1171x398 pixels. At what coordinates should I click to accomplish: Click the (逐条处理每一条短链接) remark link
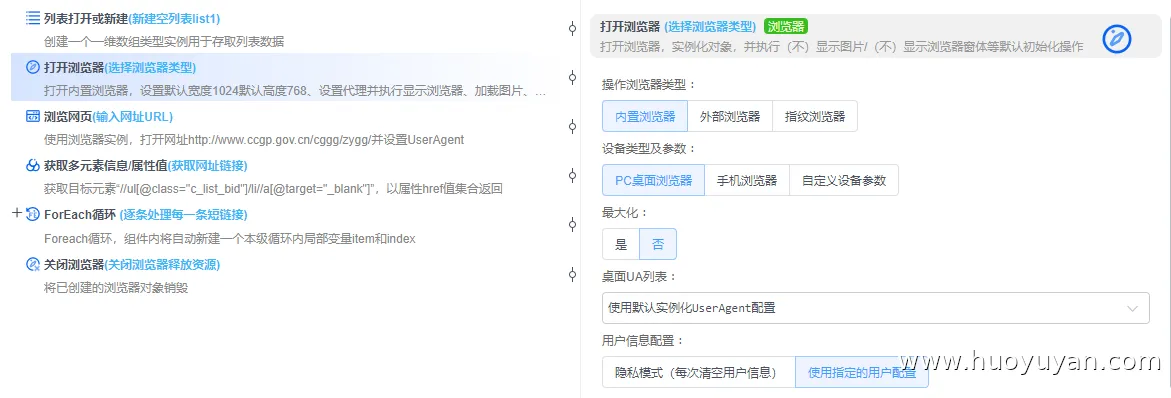click(x=183, y=215)
